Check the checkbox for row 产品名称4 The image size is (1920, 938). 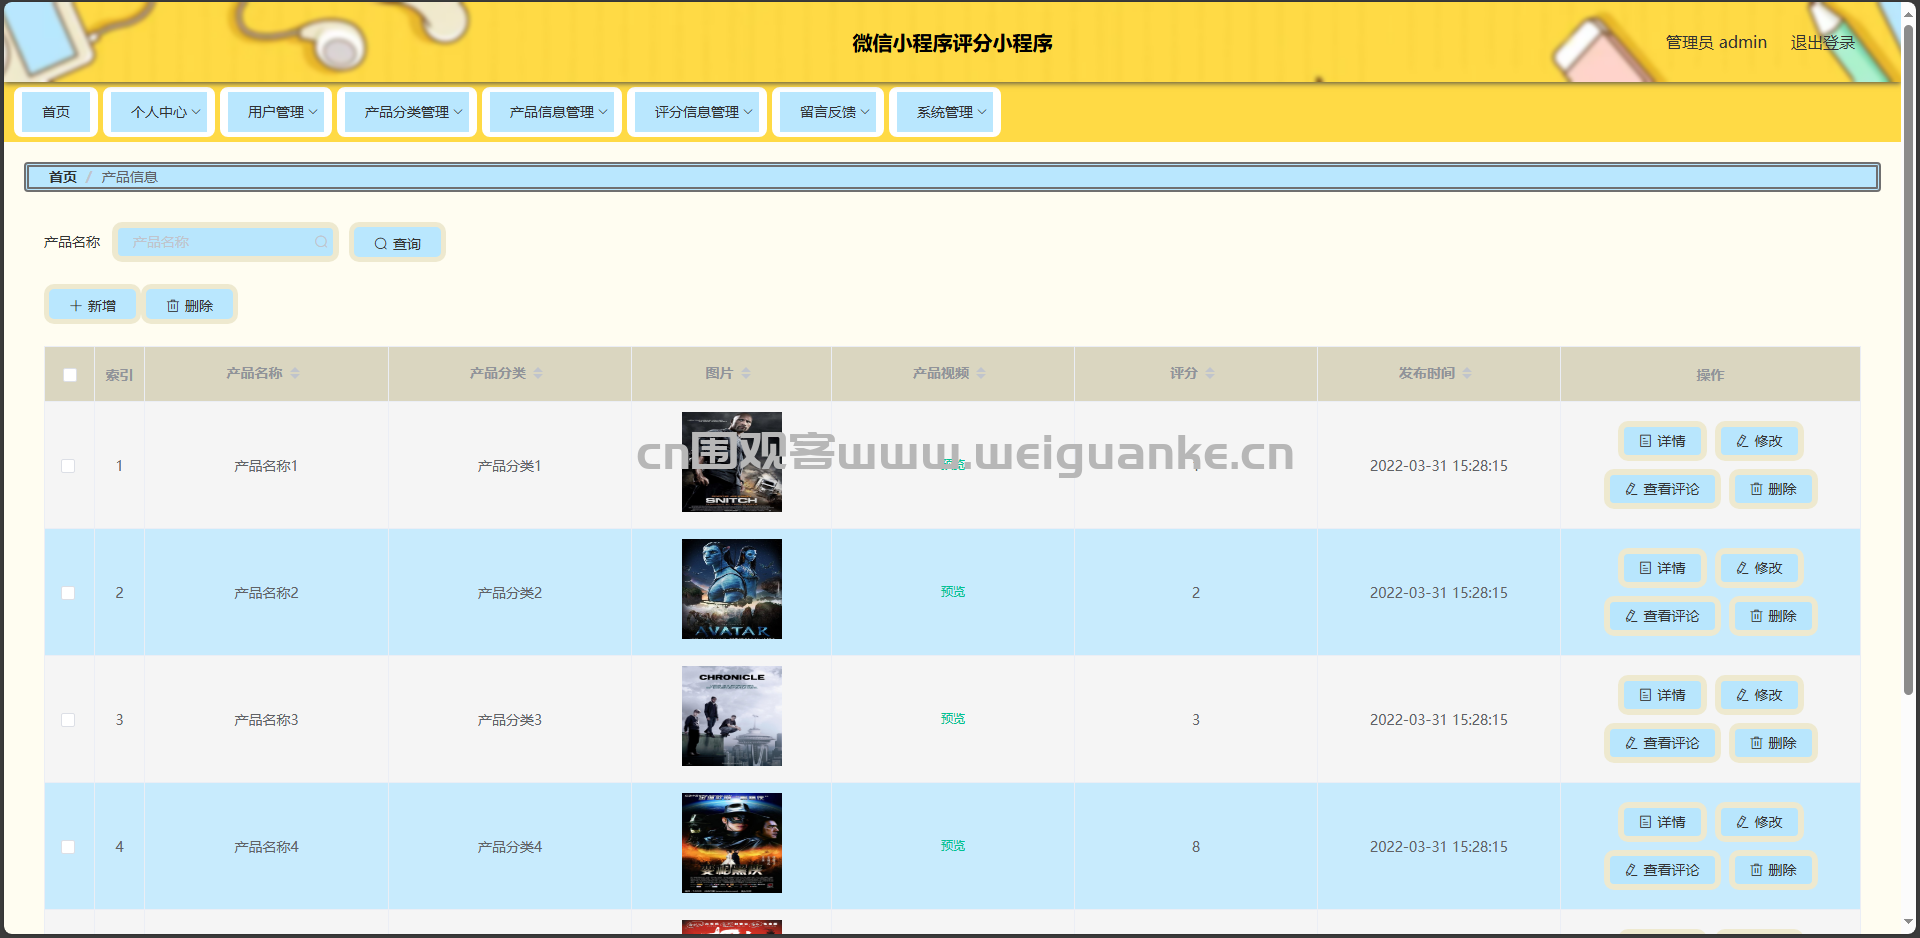(x=68, y=847)
